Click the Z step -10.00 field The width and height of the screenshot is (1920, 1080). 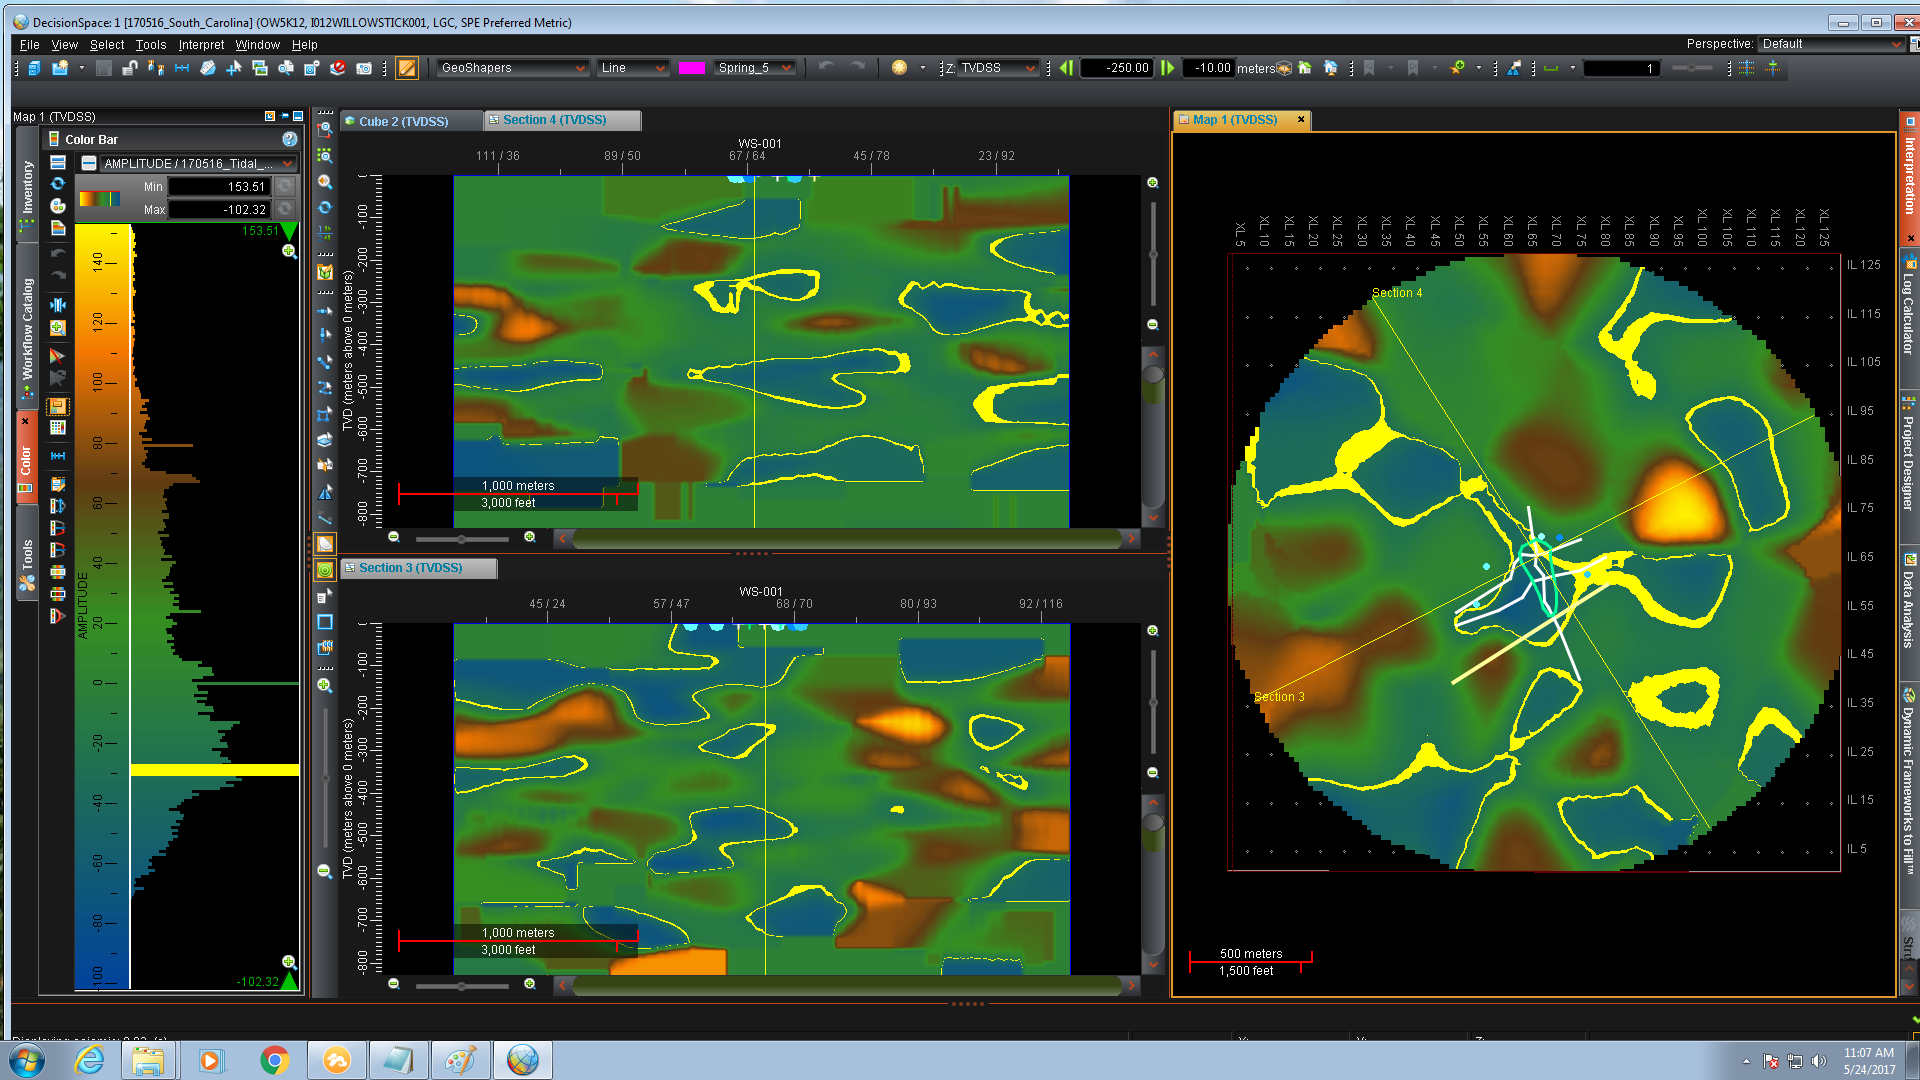(1209, 68)
